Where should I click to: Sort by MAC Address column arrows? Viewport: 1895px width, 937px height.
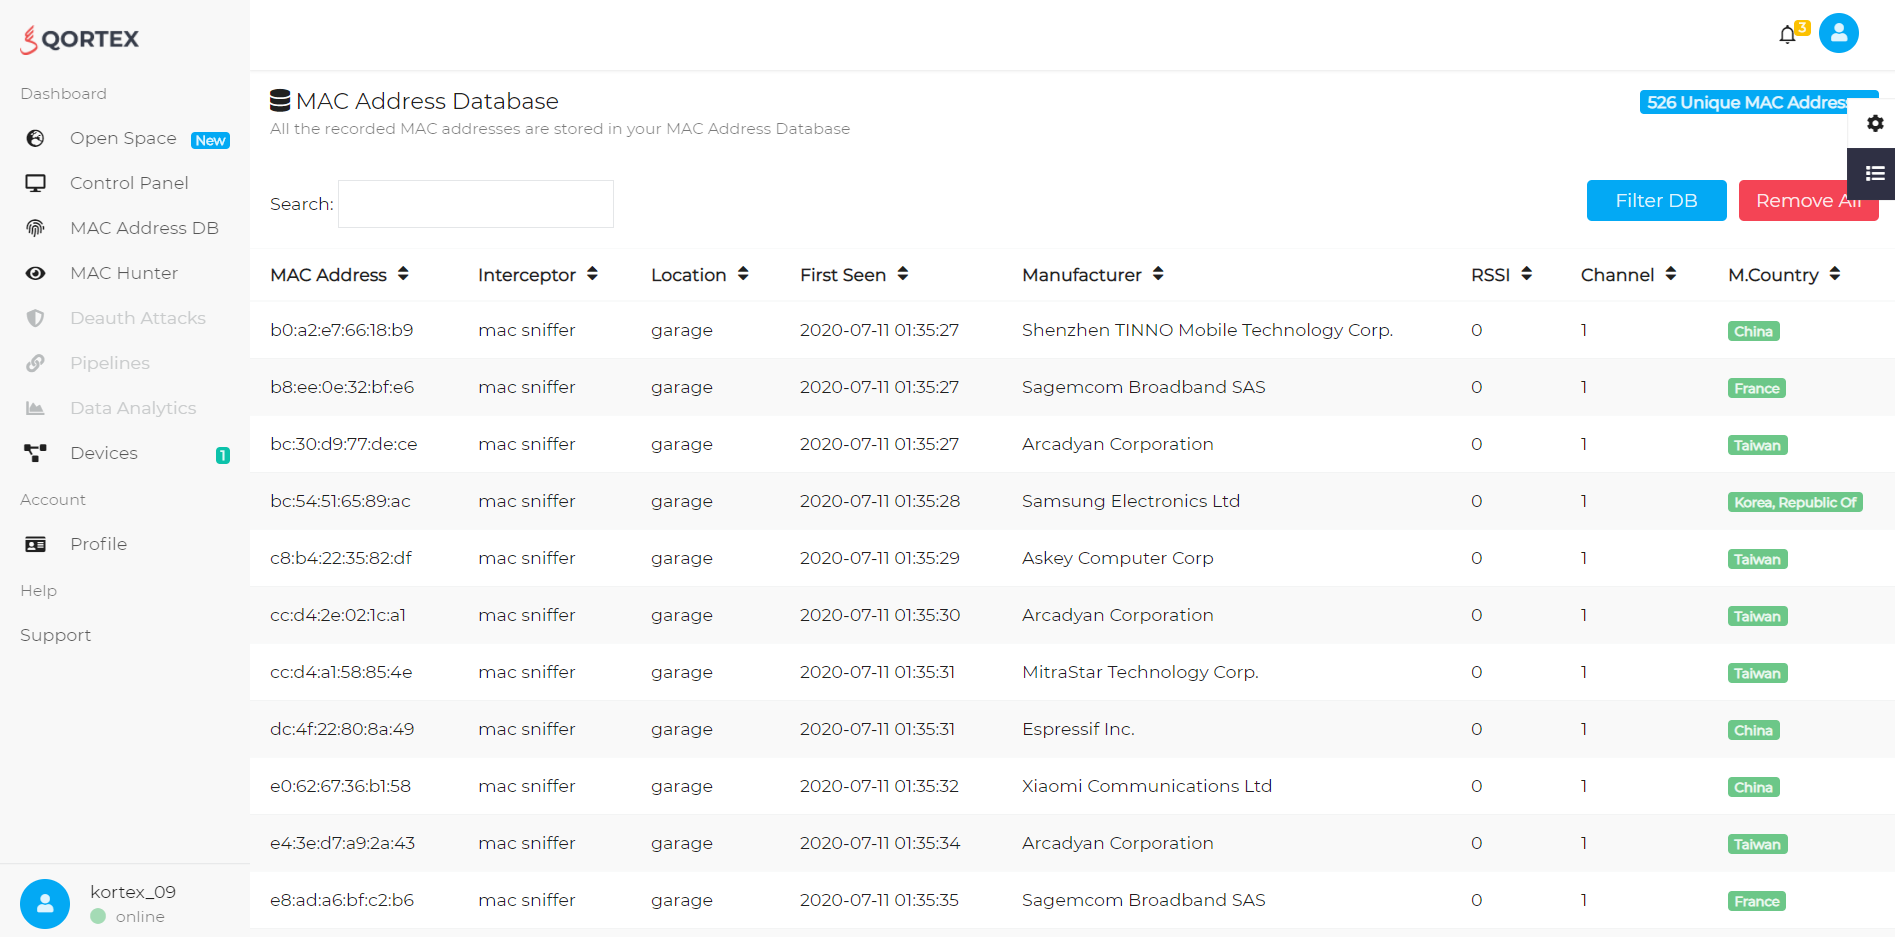coord(403,274)
